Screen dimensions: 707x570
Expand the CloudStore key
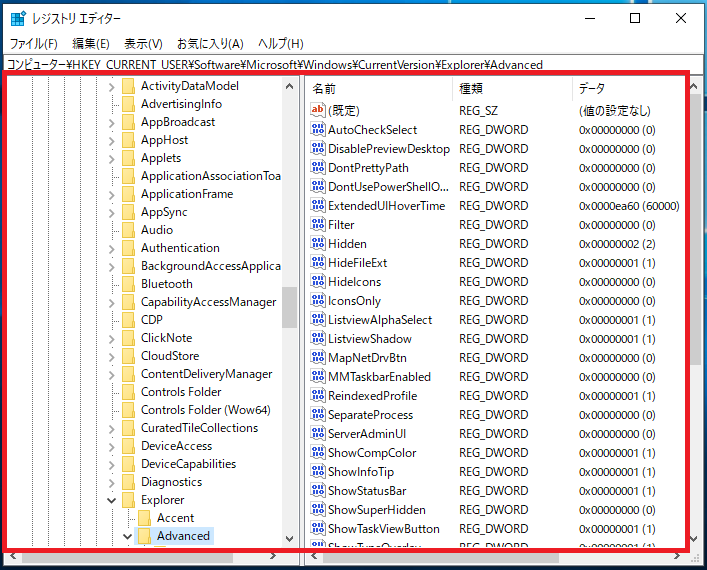(x=111, y=357)
